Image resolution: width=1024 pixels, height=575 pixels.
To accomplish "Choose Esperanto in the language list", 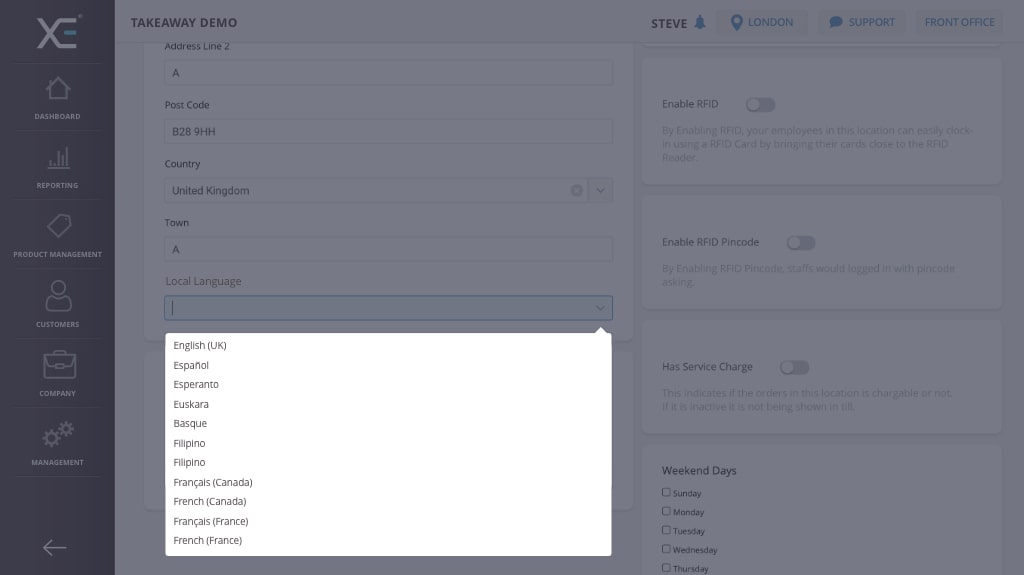I will click(x=196, y=384).
